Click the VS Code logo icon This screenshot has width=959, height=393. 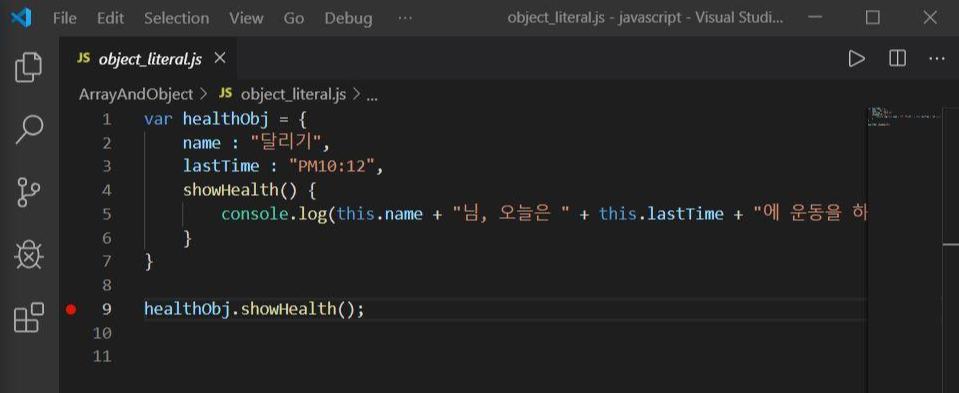tap(21, 18)
